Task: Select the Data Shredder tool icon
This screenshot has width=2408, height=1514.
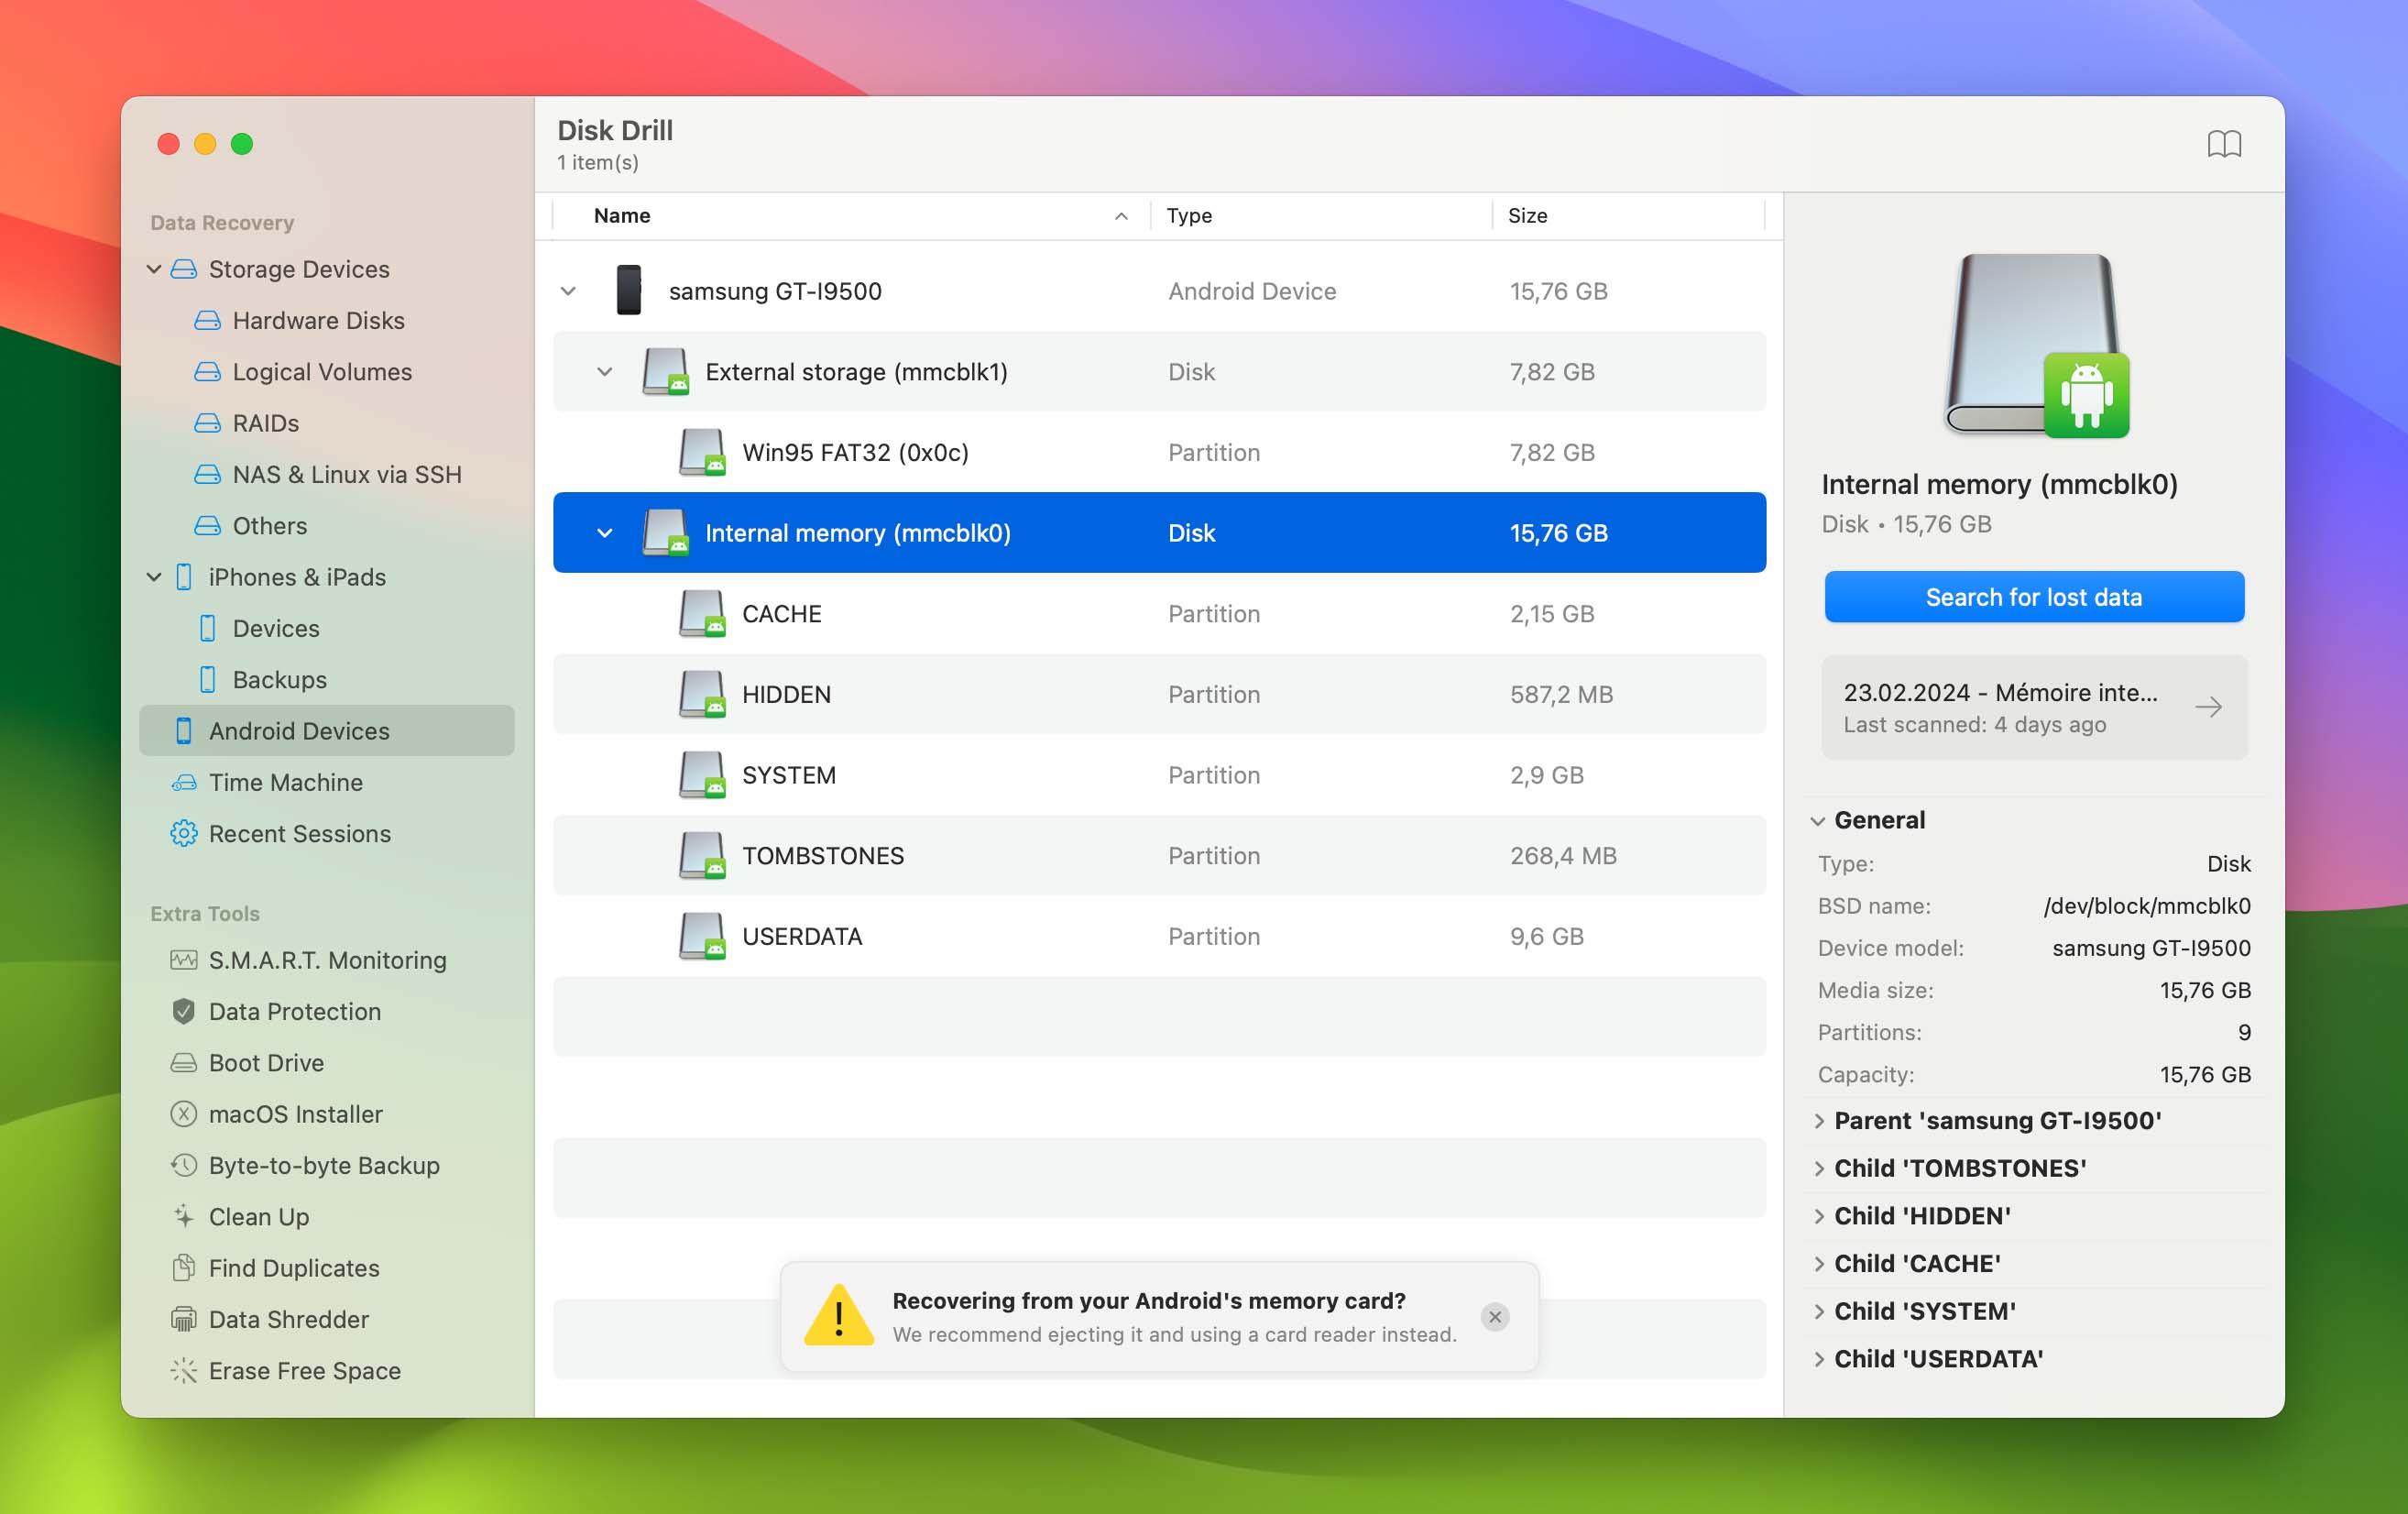Action: [x=180, y=1319]
